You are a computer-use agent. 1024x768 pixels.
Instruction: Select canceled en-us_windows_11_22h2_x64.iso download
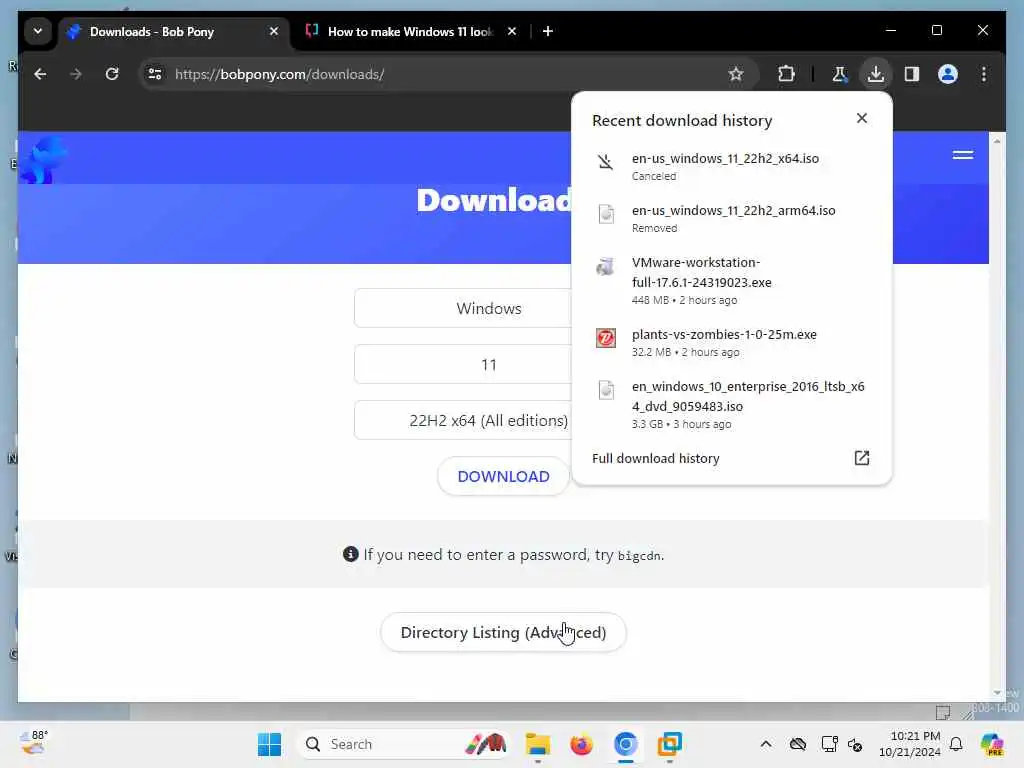(x=731, y=167)
